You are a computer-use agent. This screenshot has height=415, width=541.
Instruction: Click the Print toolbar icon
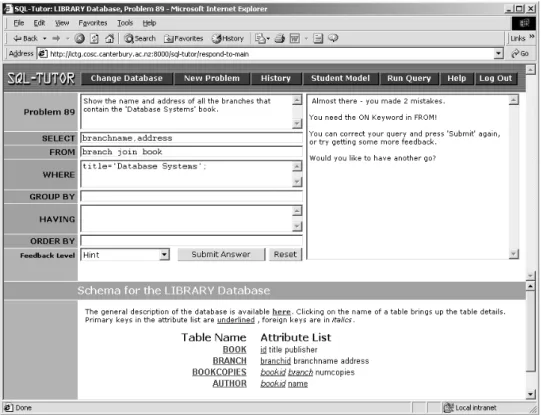pos(279,38)
